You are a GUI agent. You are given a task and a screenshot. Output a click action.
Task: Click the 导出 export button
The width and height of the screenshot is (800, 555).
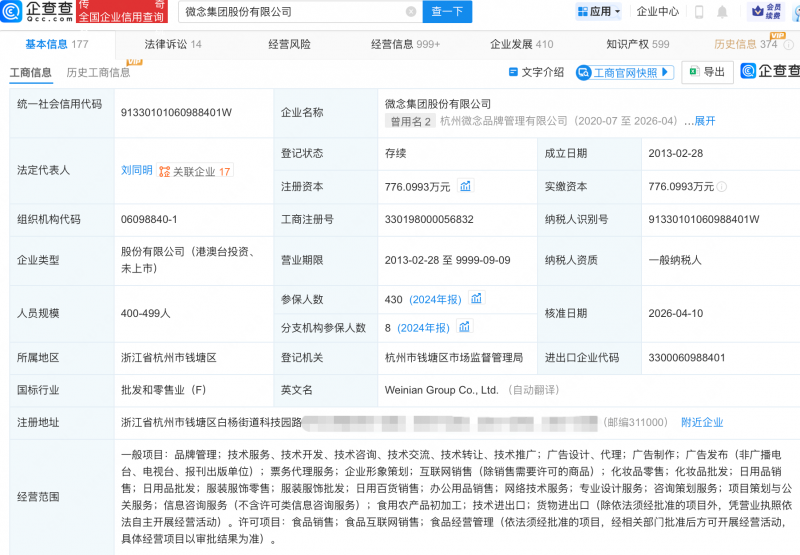pyautogui.click(x=707, y=72)
